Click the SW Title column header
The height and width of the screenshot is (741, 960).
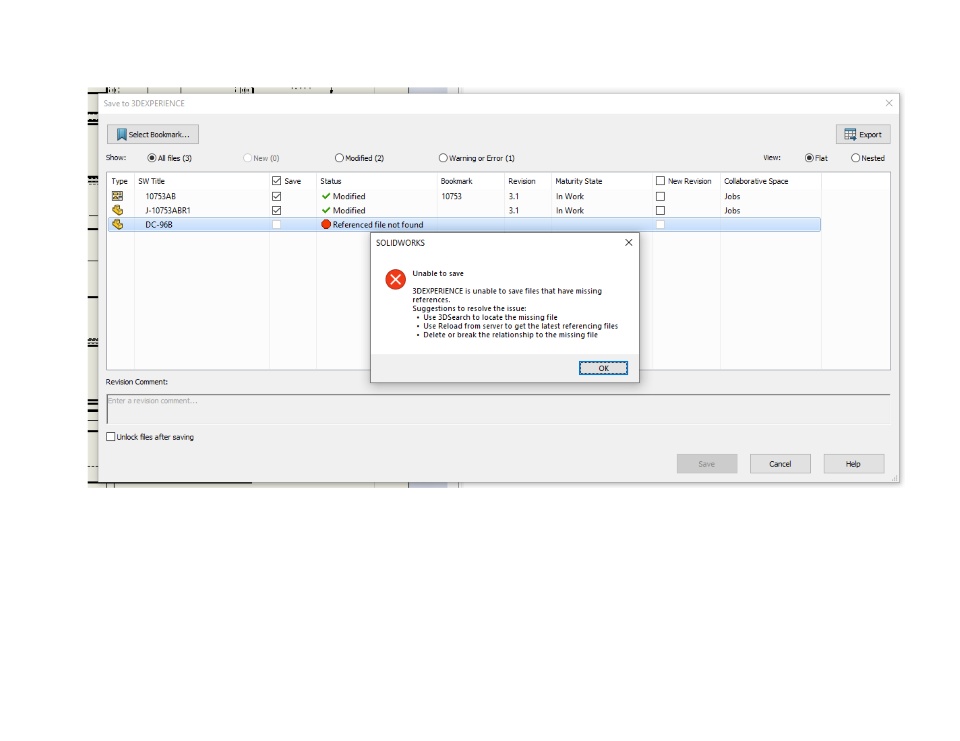[x=151, y=181]
